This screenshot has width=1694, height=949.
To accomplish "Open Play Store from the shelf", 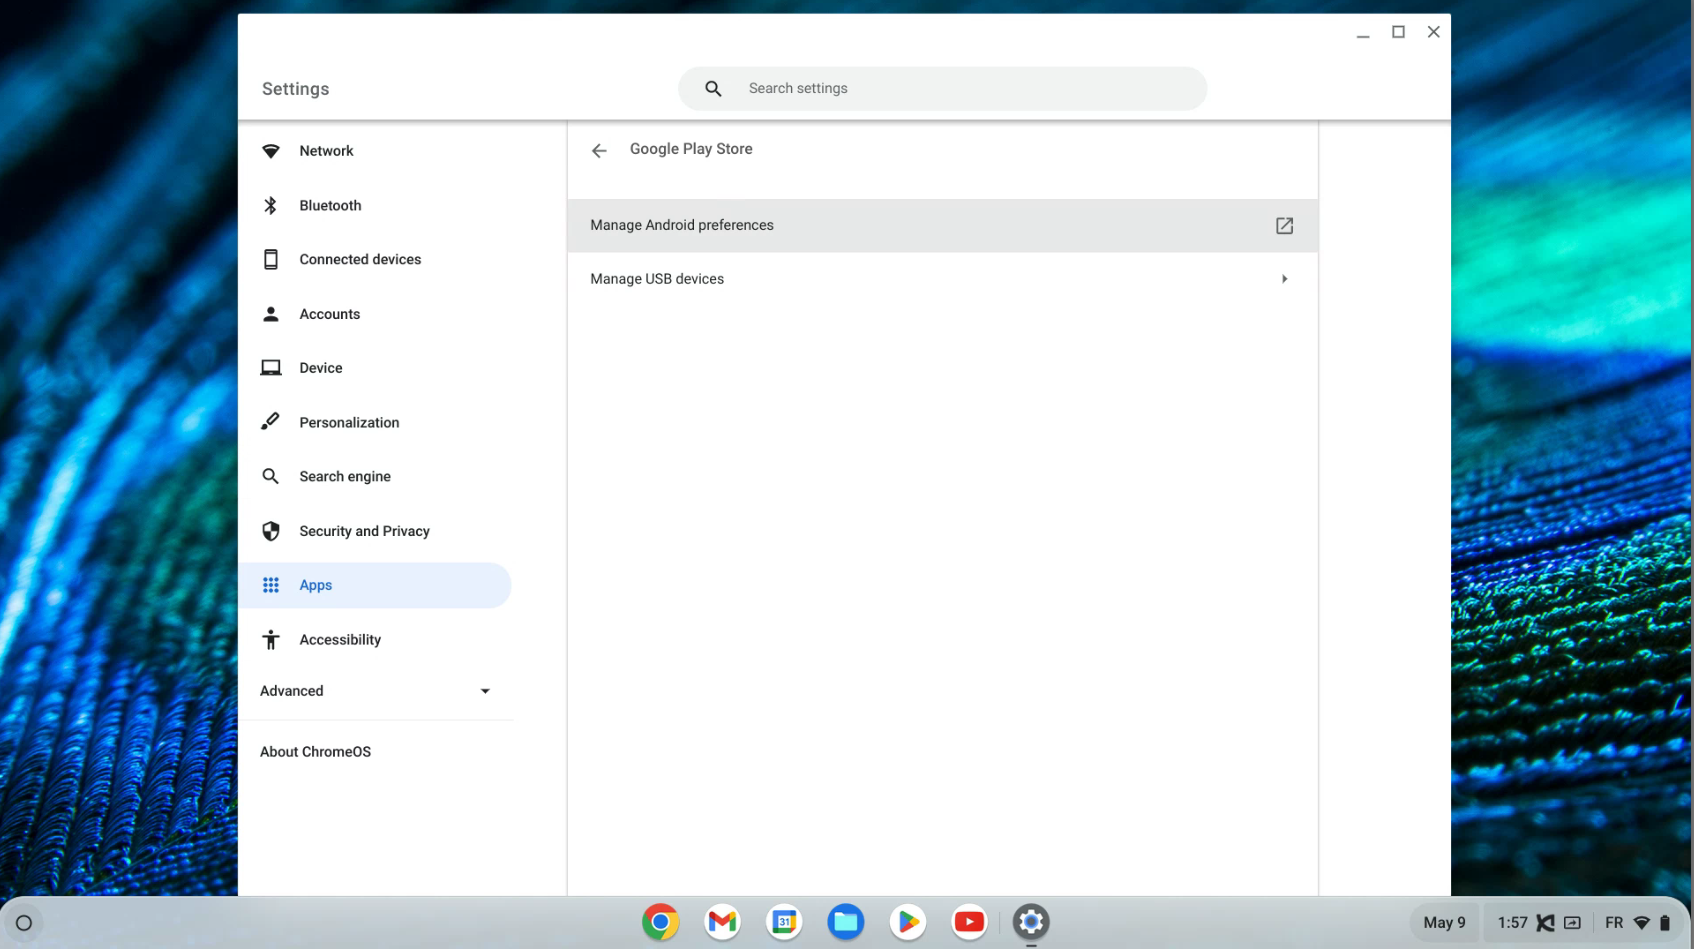I will [x=908, y=922].
